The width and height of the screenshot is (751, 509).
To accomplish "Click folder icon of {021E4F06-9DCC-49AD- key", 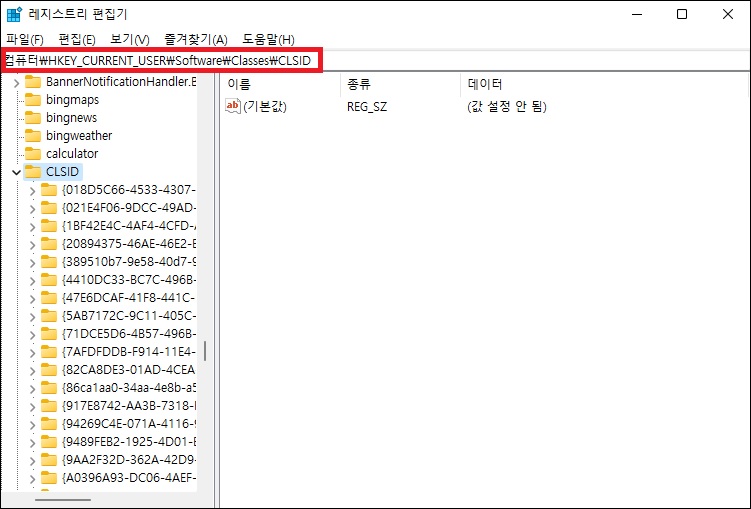I will (48, 207).
